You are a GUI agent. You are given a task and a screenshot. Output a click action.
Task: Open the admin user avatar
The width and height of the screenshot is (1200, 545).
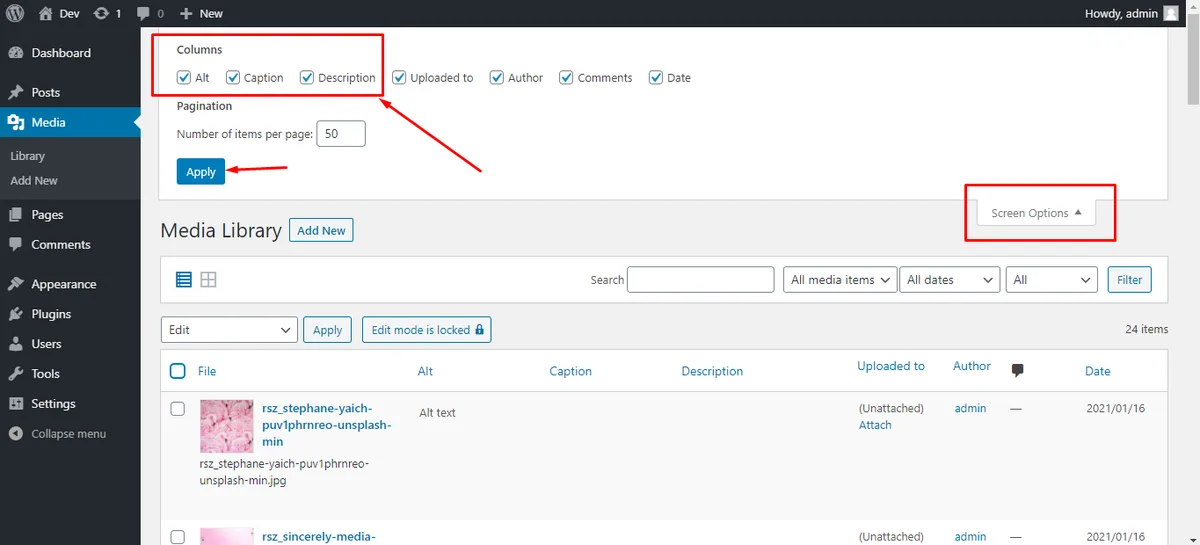(x=1170, y=13)
